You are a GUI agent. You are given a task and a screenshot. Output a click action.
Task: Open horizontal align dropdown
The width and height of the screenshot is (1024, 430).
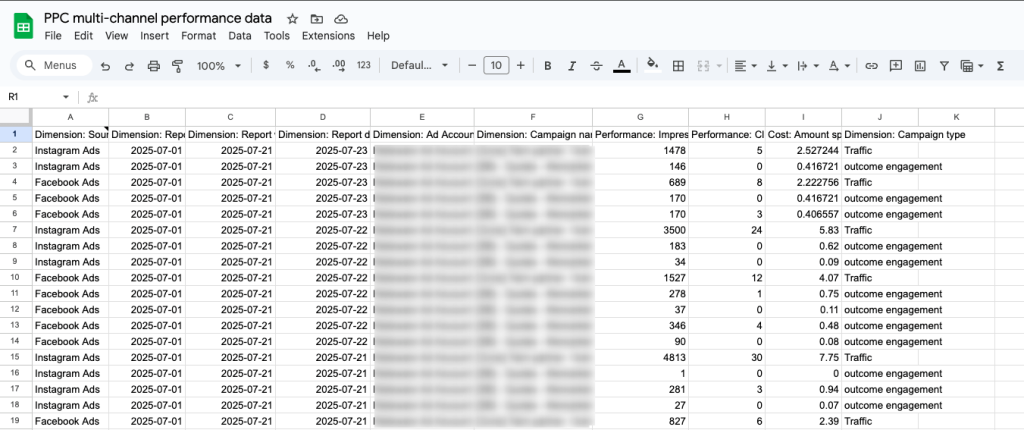pos(745,65)
